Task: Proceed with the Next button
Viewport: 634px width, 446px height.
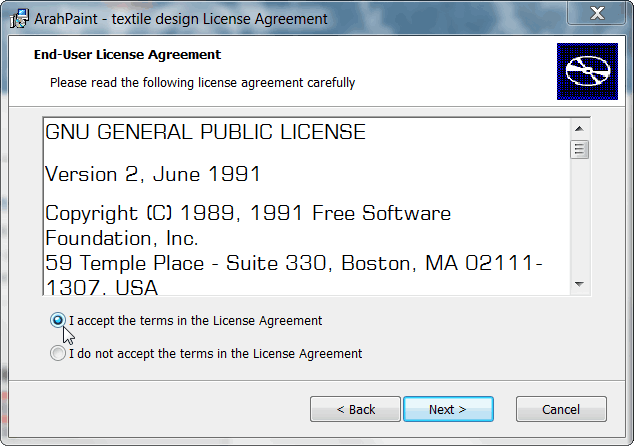Action: tap(448, 409)
